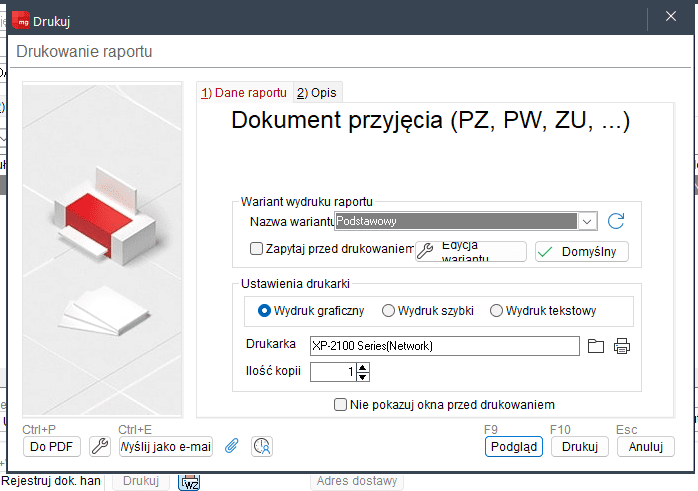
Task: Click the wrench settings icon near Do PDF
Action: 99,447
